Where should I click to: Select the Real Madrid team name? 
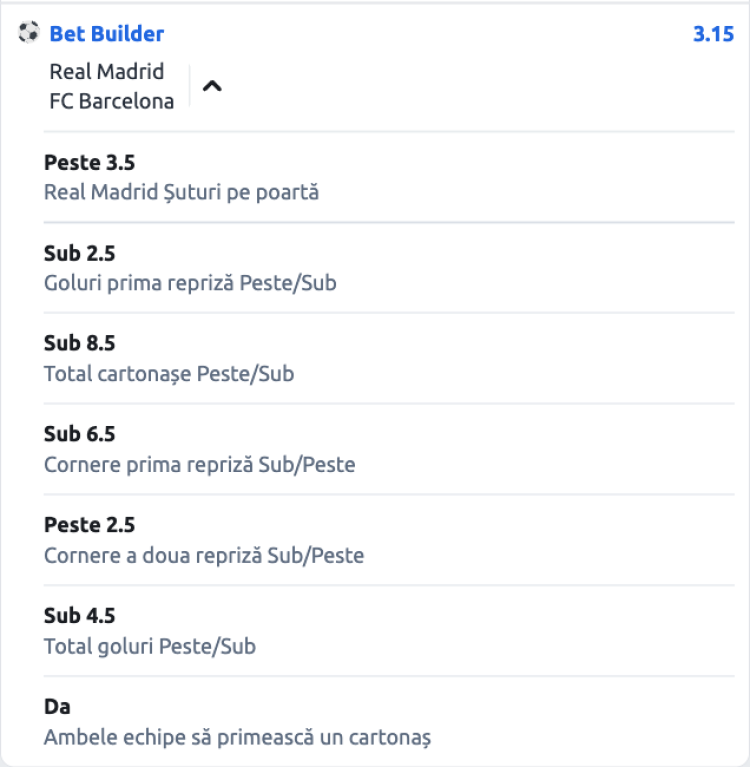pos(106,72)
